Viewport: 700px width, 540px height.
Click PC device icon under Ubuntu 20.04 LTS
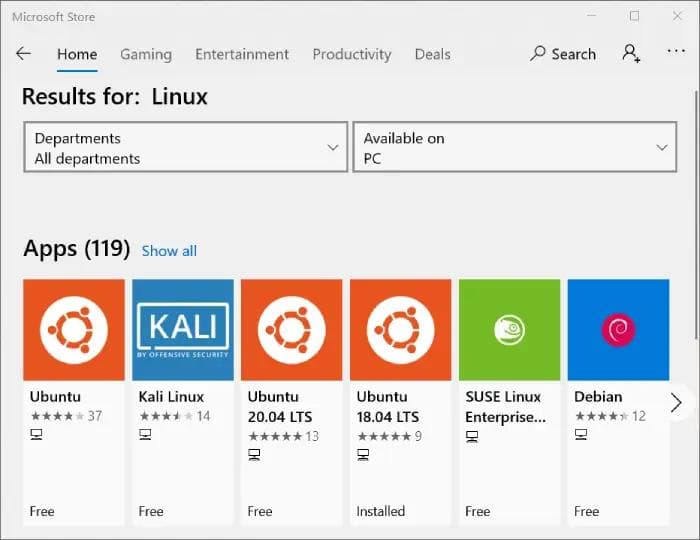(254, 455)
